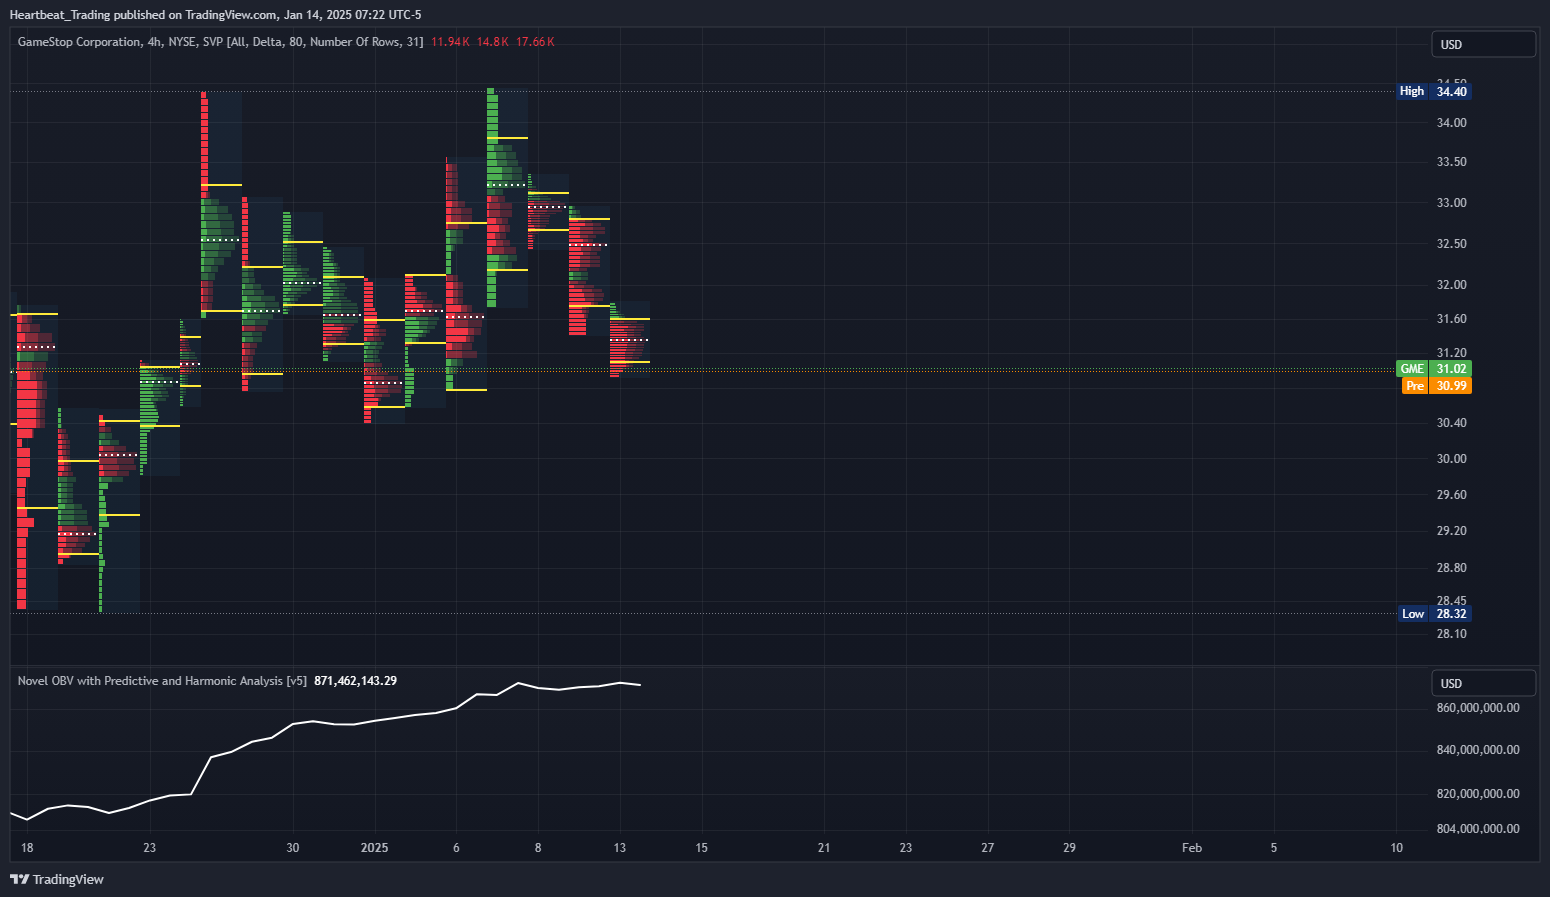Click the 15 date label on time axis
Viewport: 1550px width, 897px height.
point(702,848)
